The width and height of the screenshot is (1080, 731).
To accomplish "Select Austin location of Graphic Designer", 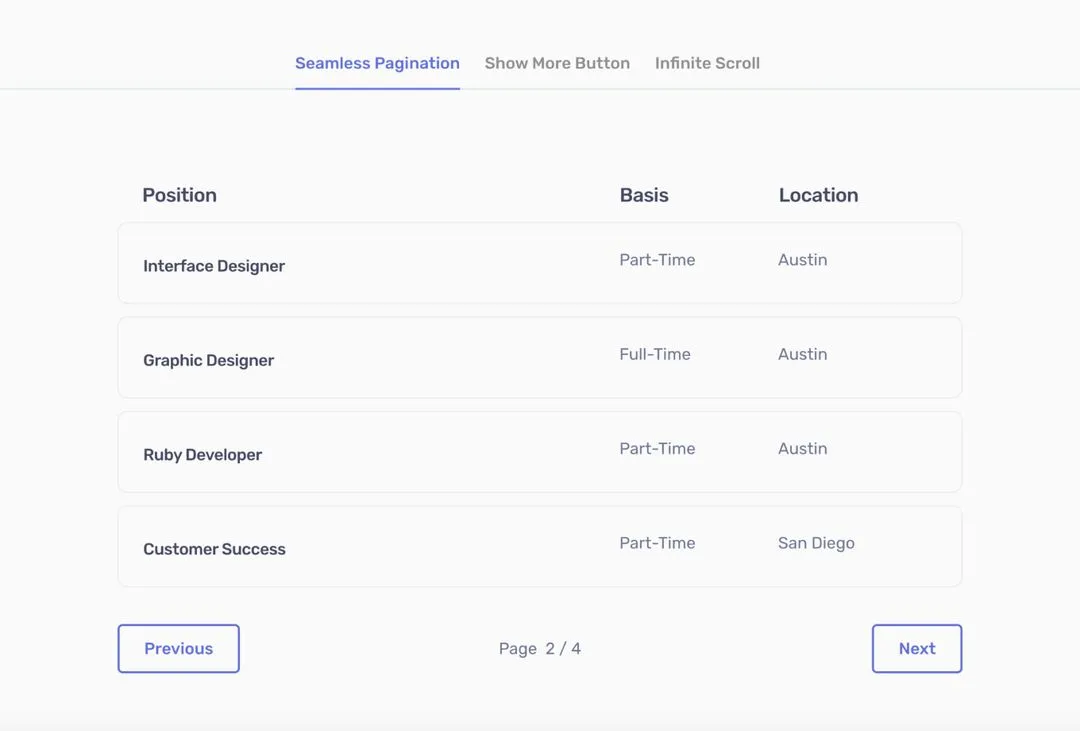I will pos(802,353).
